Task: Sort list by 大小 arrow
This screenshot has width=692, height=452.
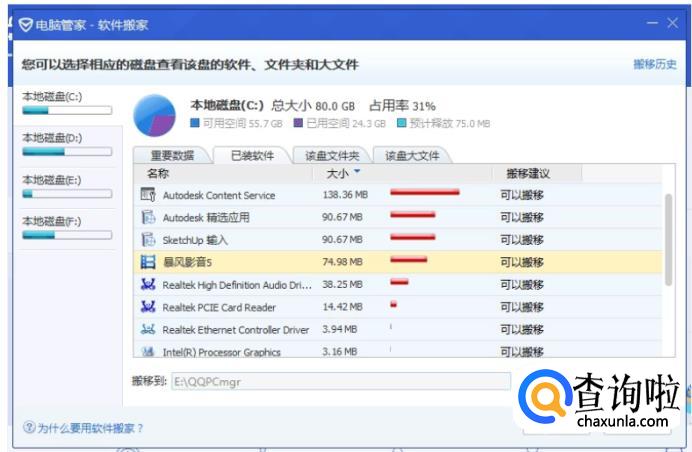Action: [x=357, y=171]
